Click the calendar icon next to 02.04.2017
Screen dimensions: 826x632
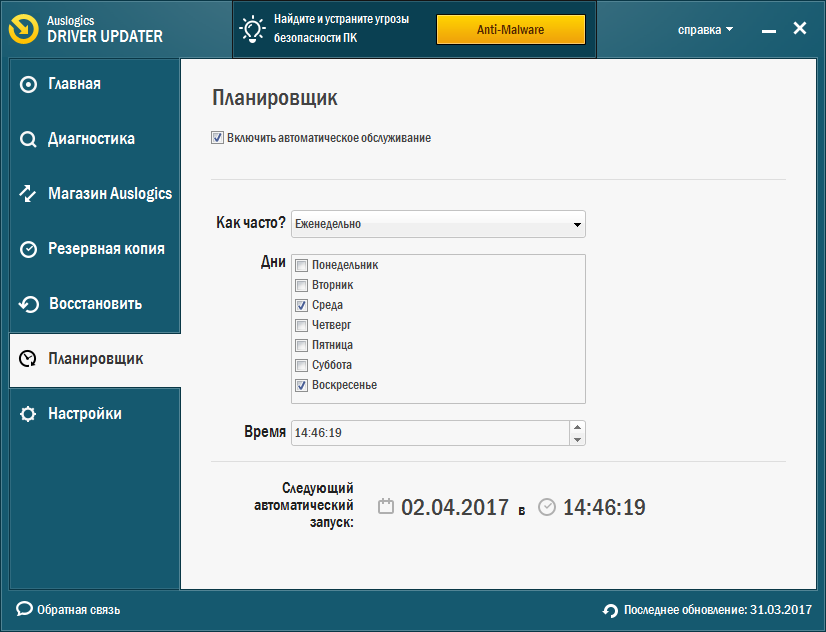385,507
